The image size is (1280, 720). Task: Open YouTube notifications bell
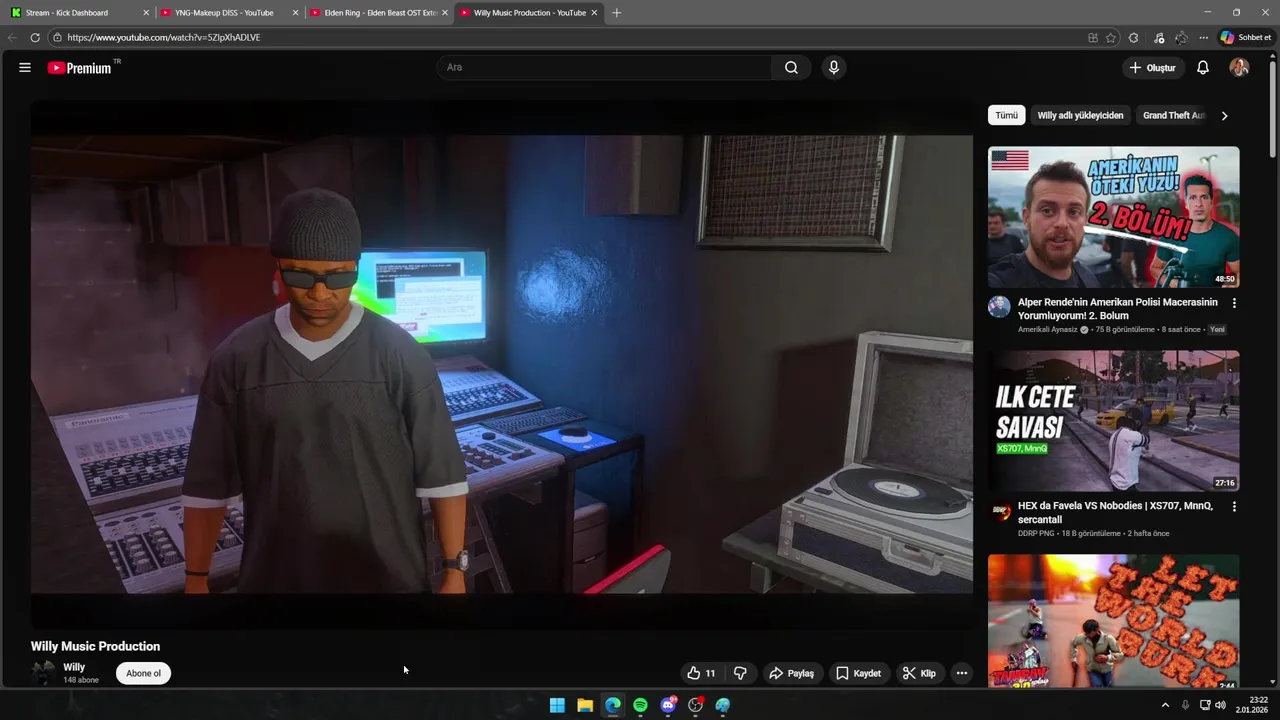click(1203, 68)
